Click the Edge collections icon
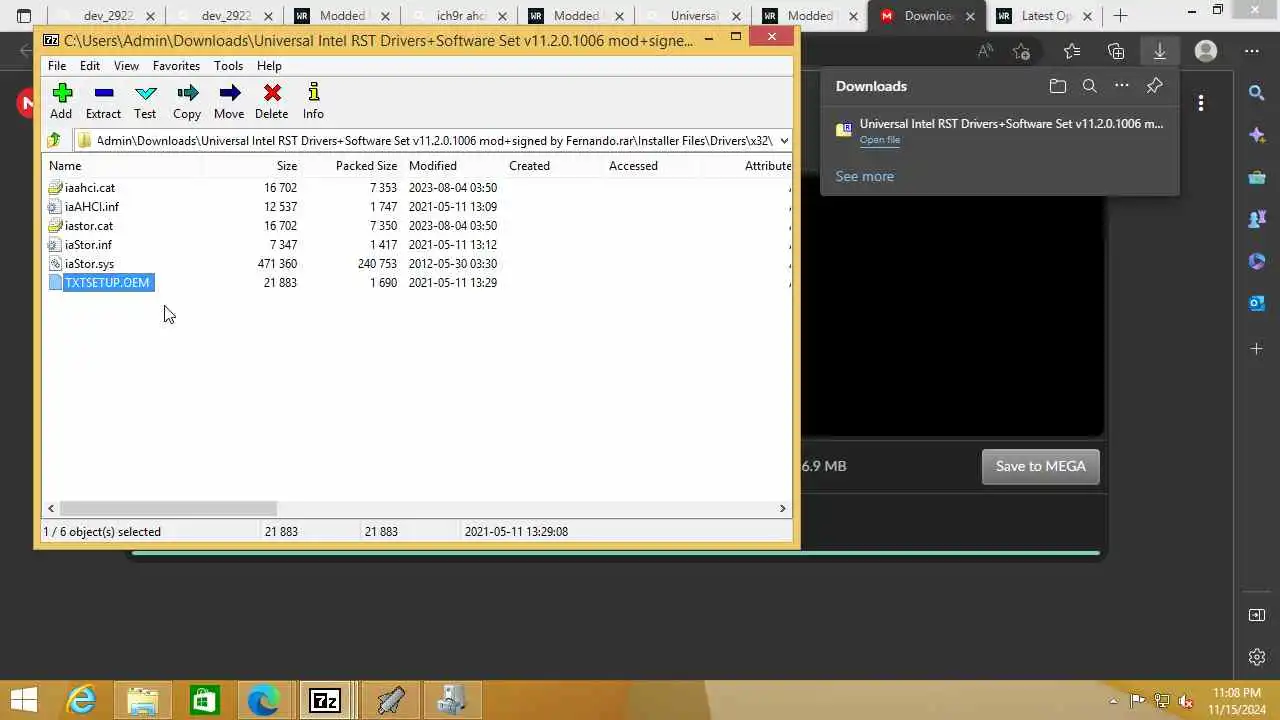Viewport: 1280px width, 720px height. [x=1116, y=51]
